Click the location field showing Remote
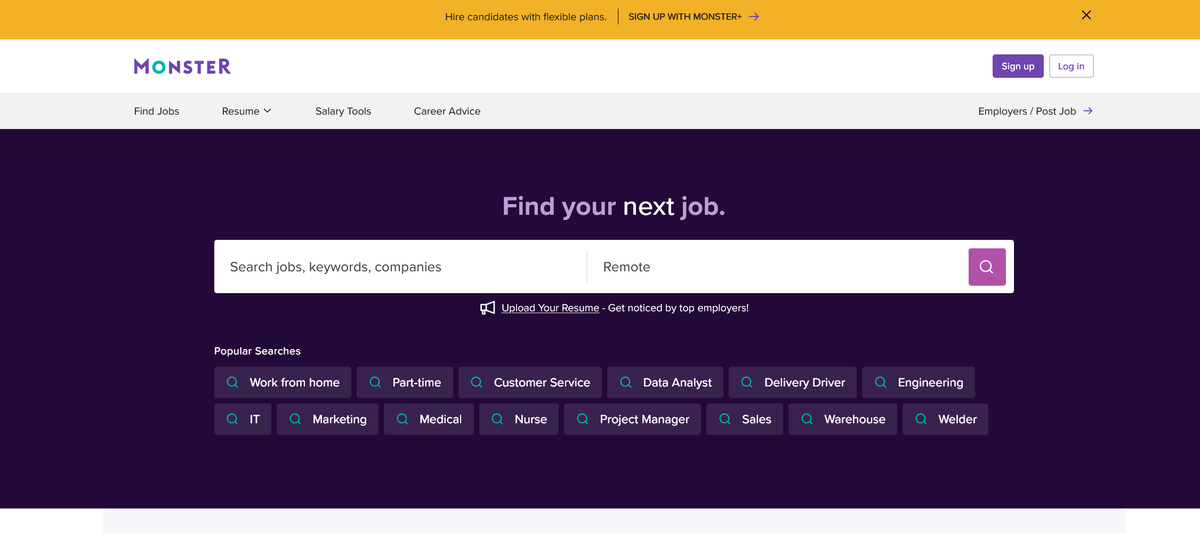This screenshot has width=1200, height=533. [x=778, y=267]
